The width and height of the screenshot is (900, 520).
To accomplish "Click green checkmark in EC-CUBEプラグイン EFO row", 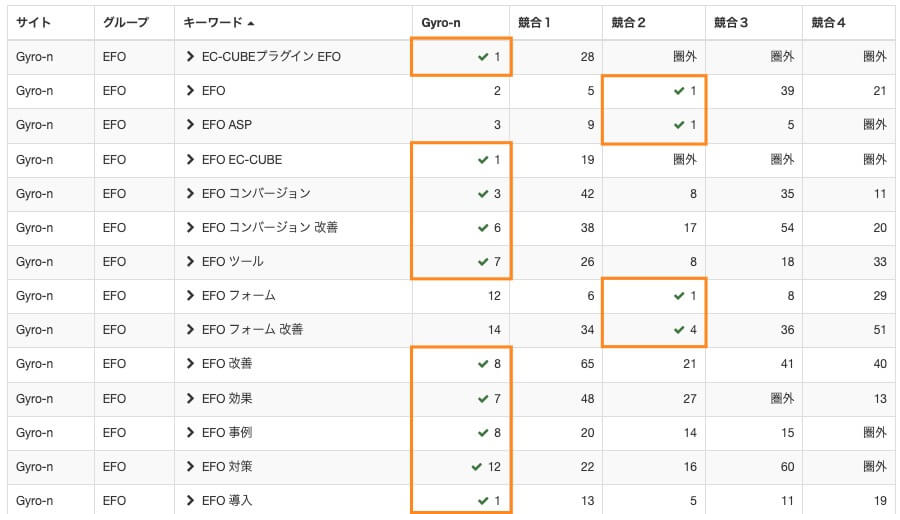I will [x=483, y=57].
